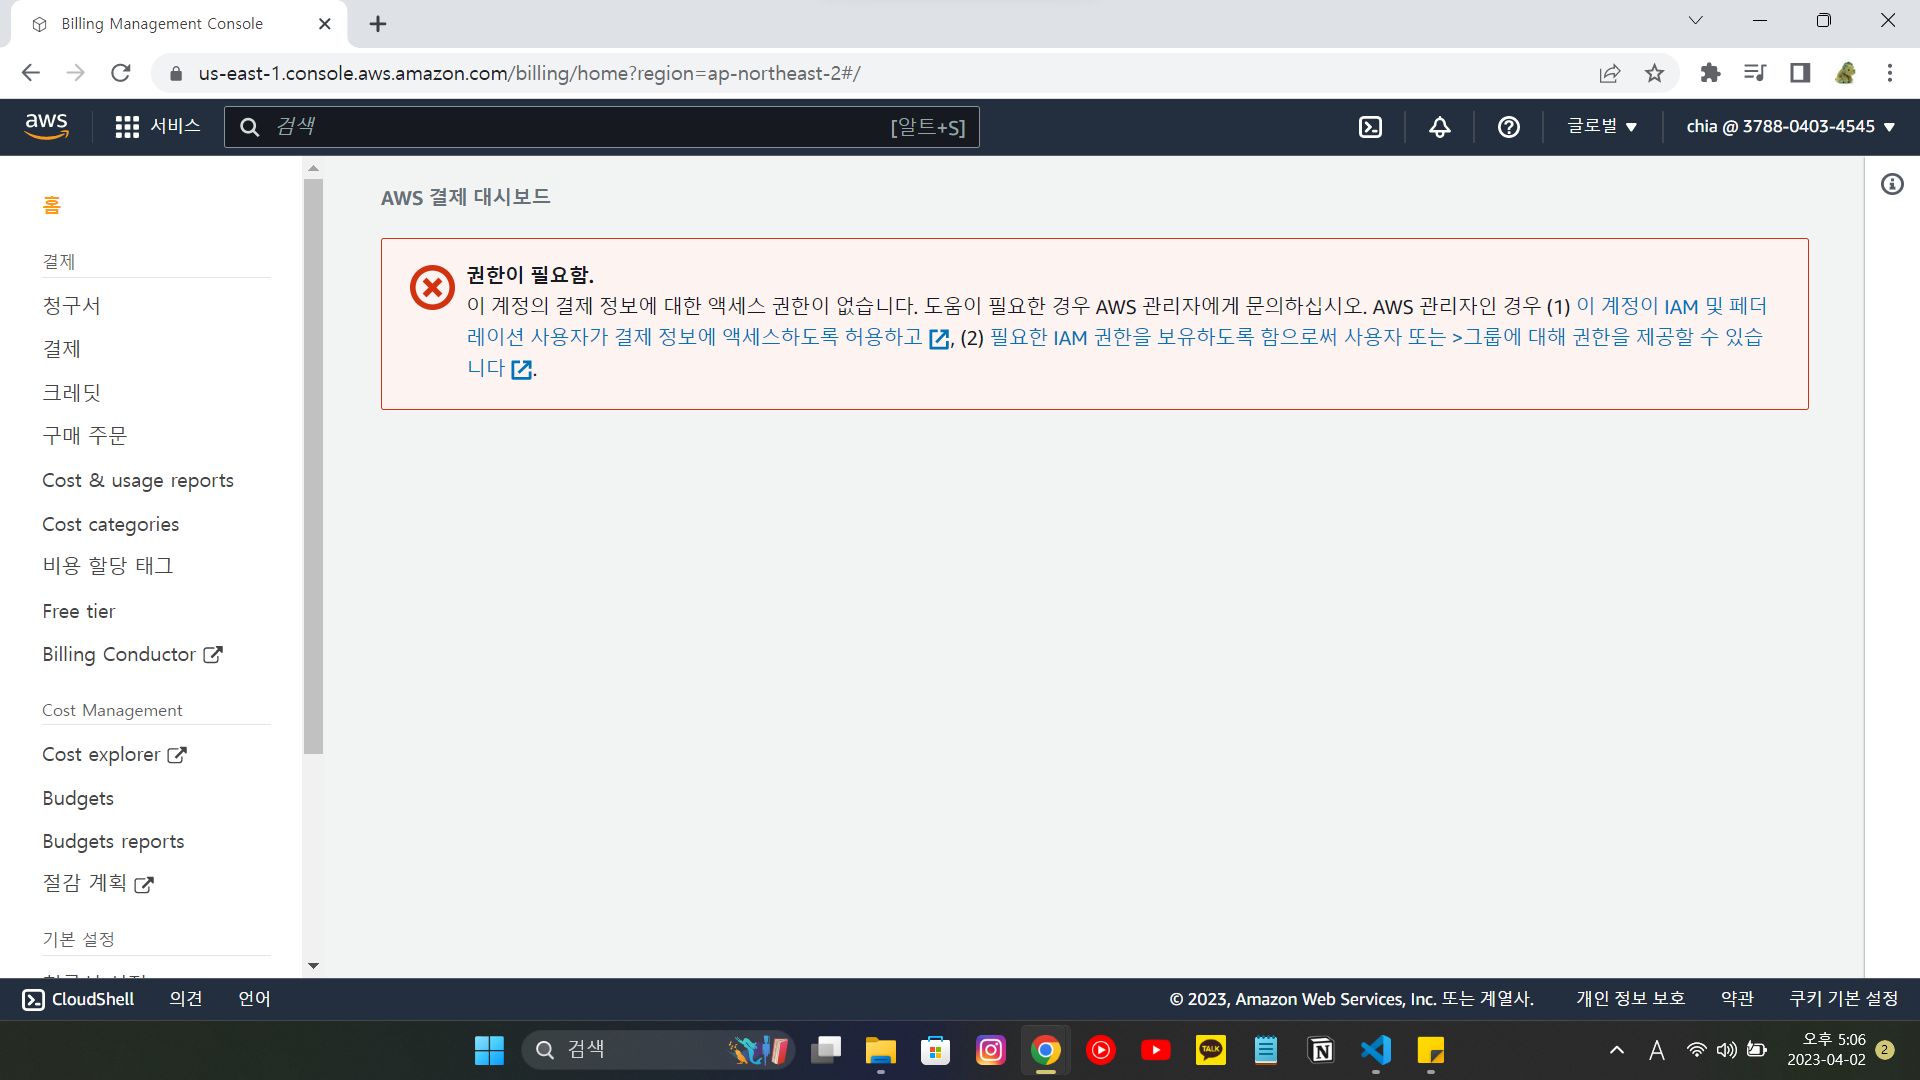Open the help question mark menu

(1508, 127)
